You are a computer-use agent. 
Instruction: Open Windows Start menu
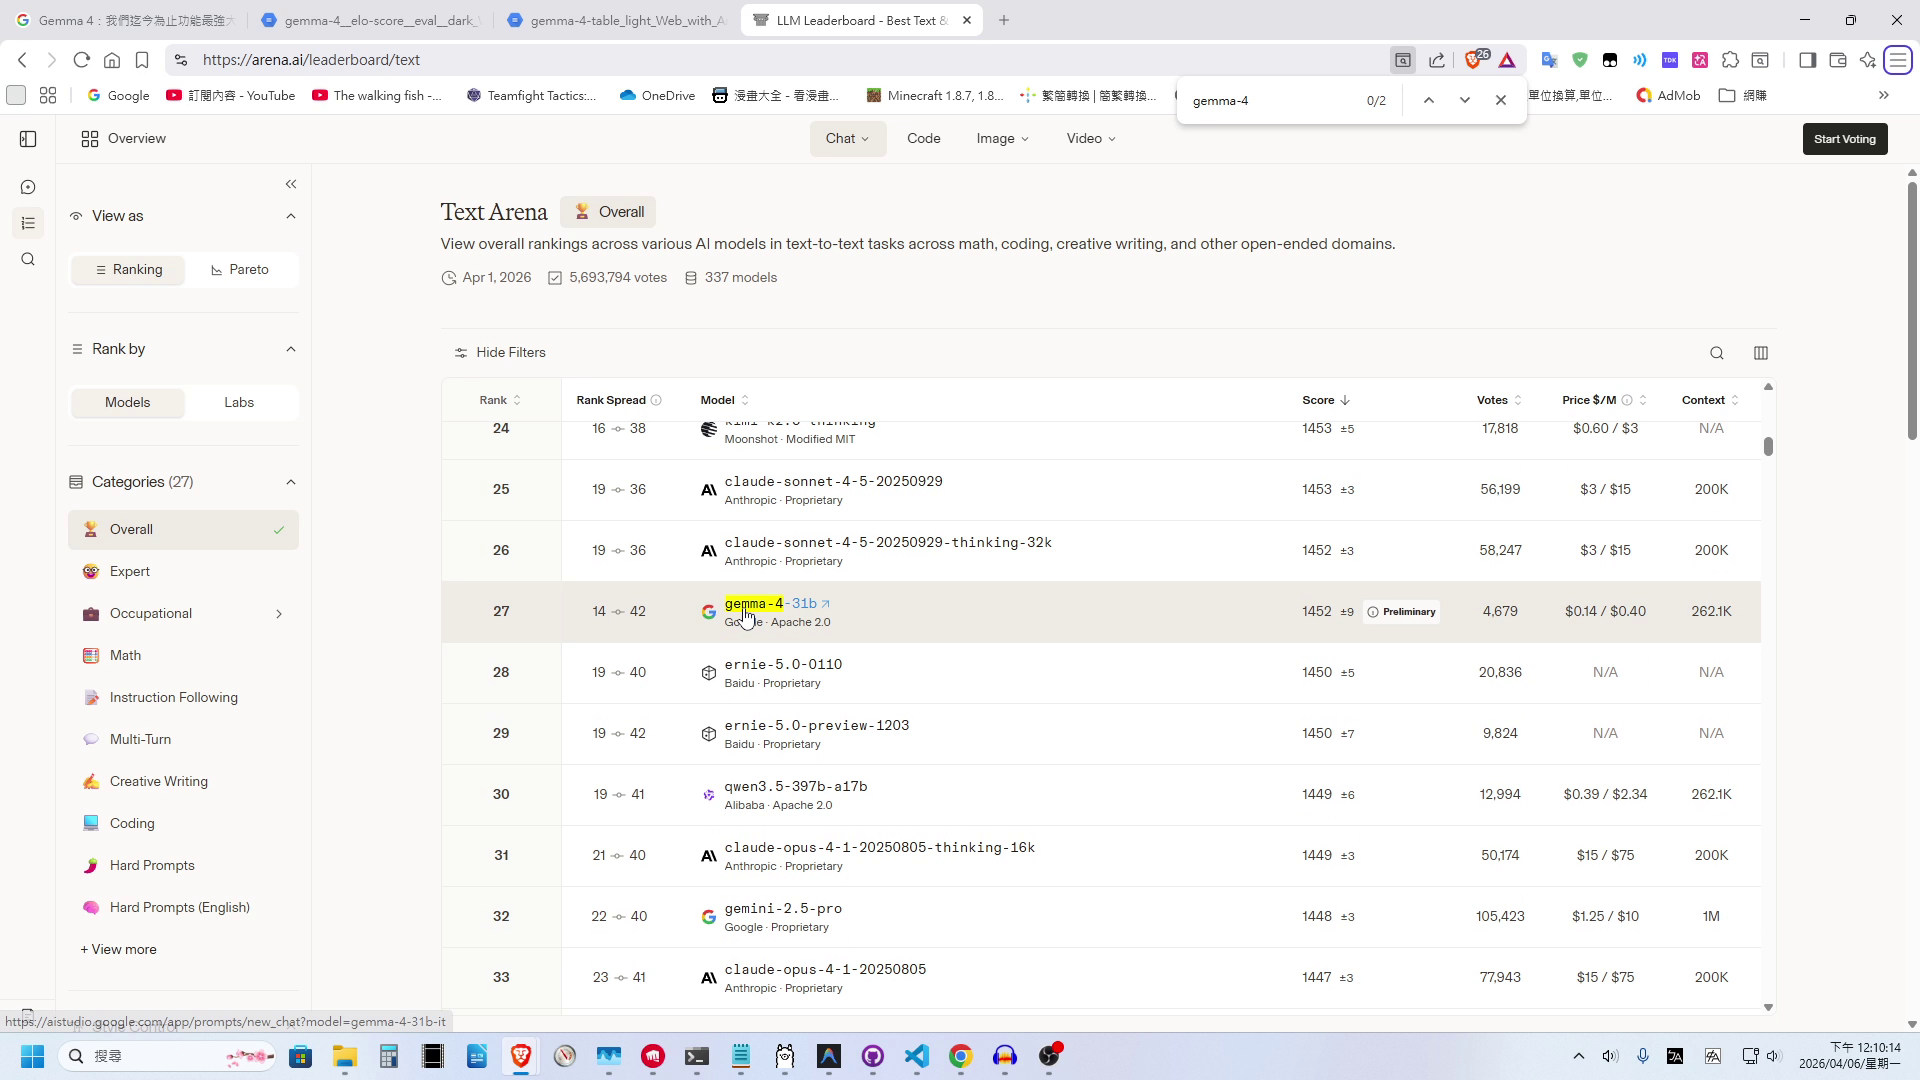[x=32, y=1056]
